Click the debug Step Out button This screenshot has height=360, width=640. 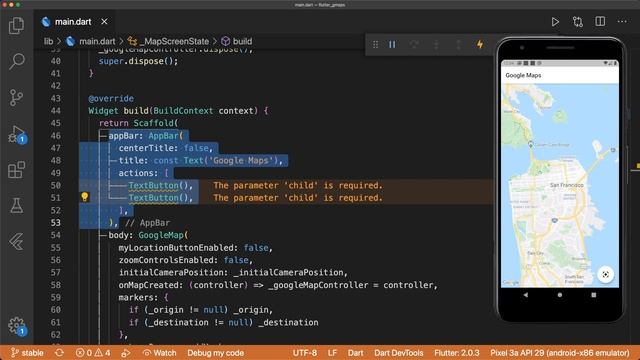tap(458, 44)
